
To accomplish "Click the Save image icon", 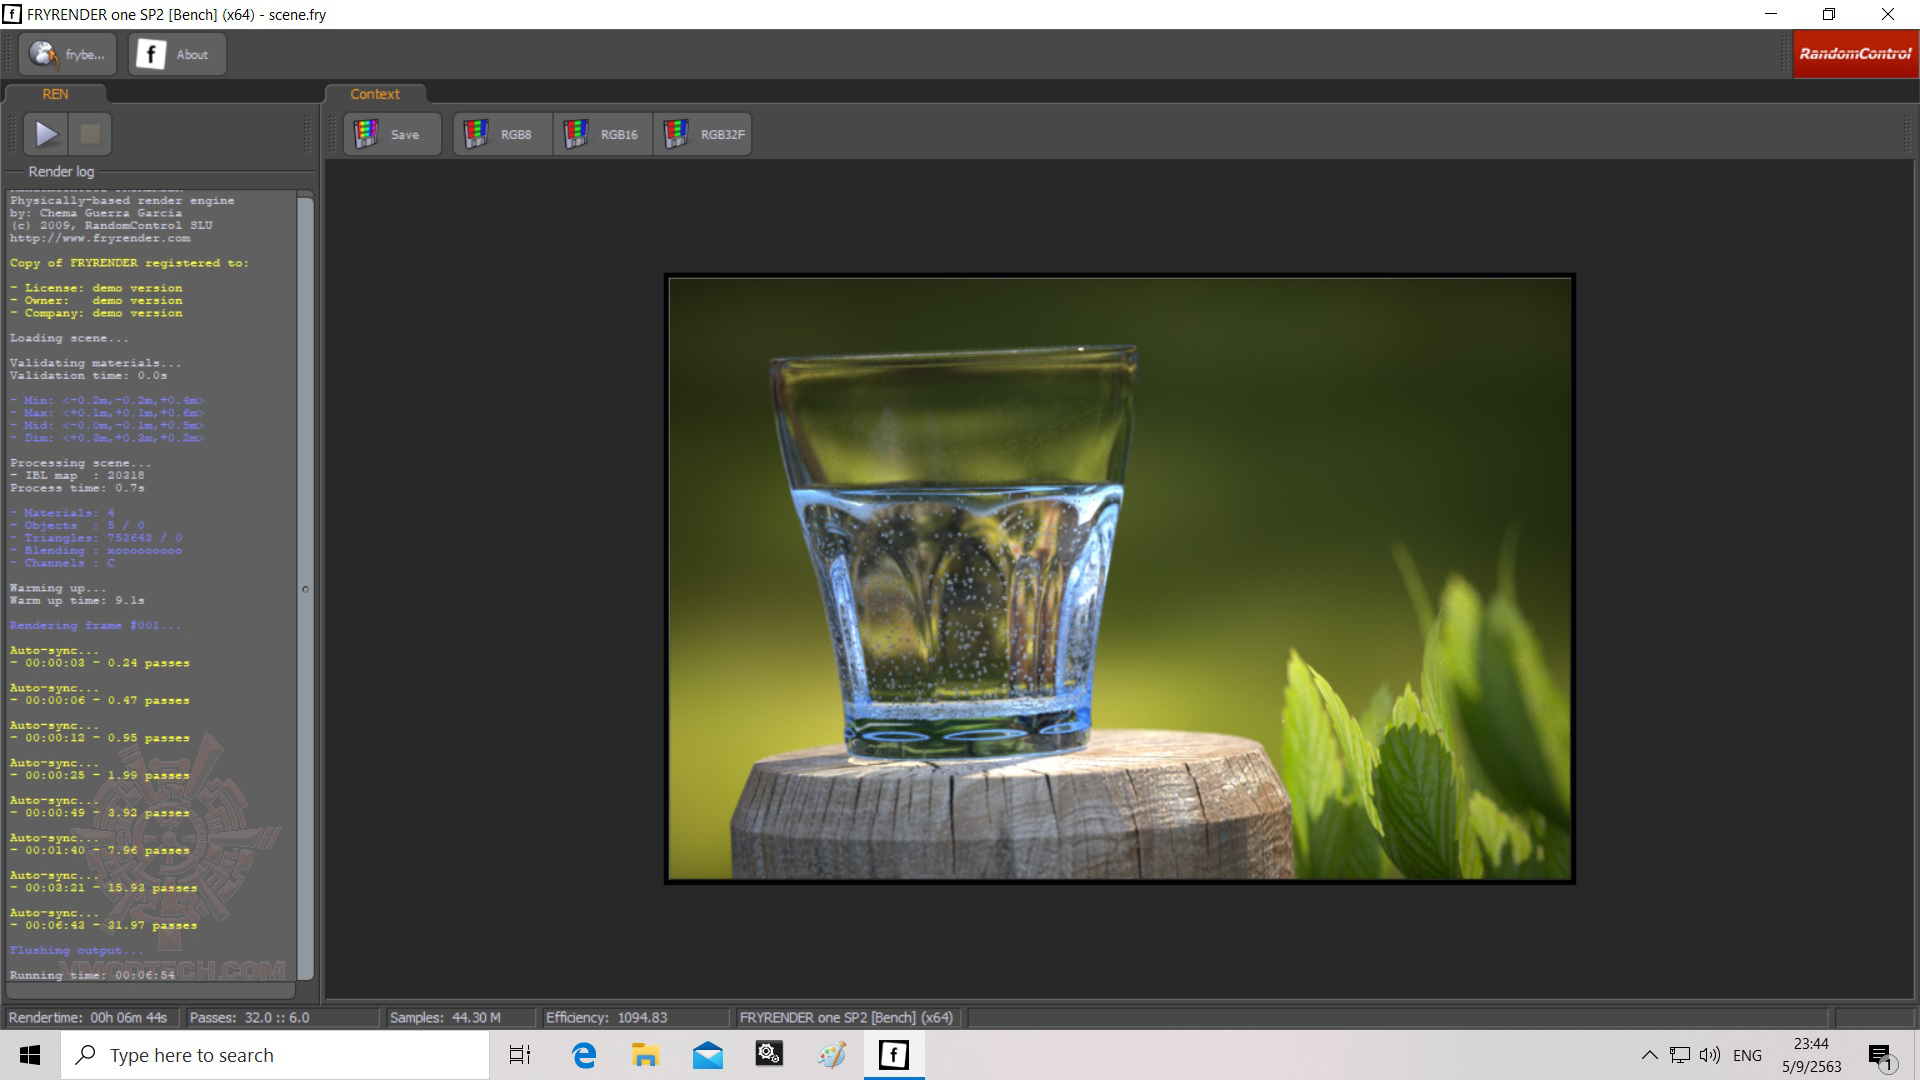I will click(367, 134).
